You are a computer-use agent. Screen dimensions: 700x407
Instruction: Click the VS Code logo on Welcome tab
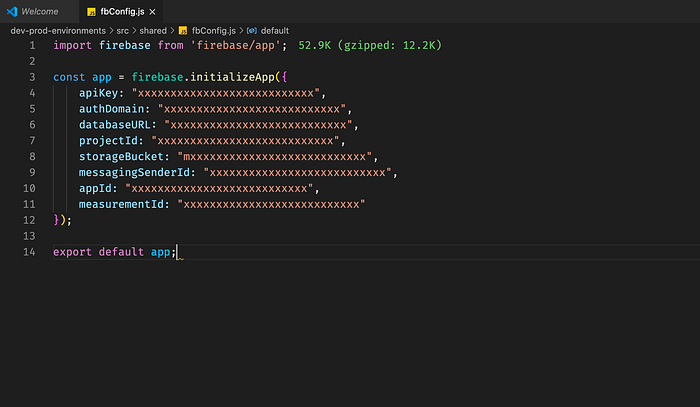click(x=12, y=12)
